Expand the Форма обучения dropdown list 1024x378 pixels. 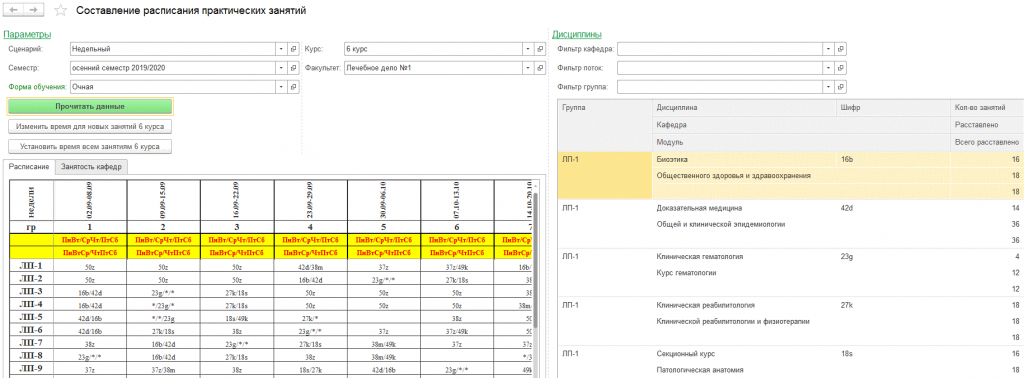point(281,87)
